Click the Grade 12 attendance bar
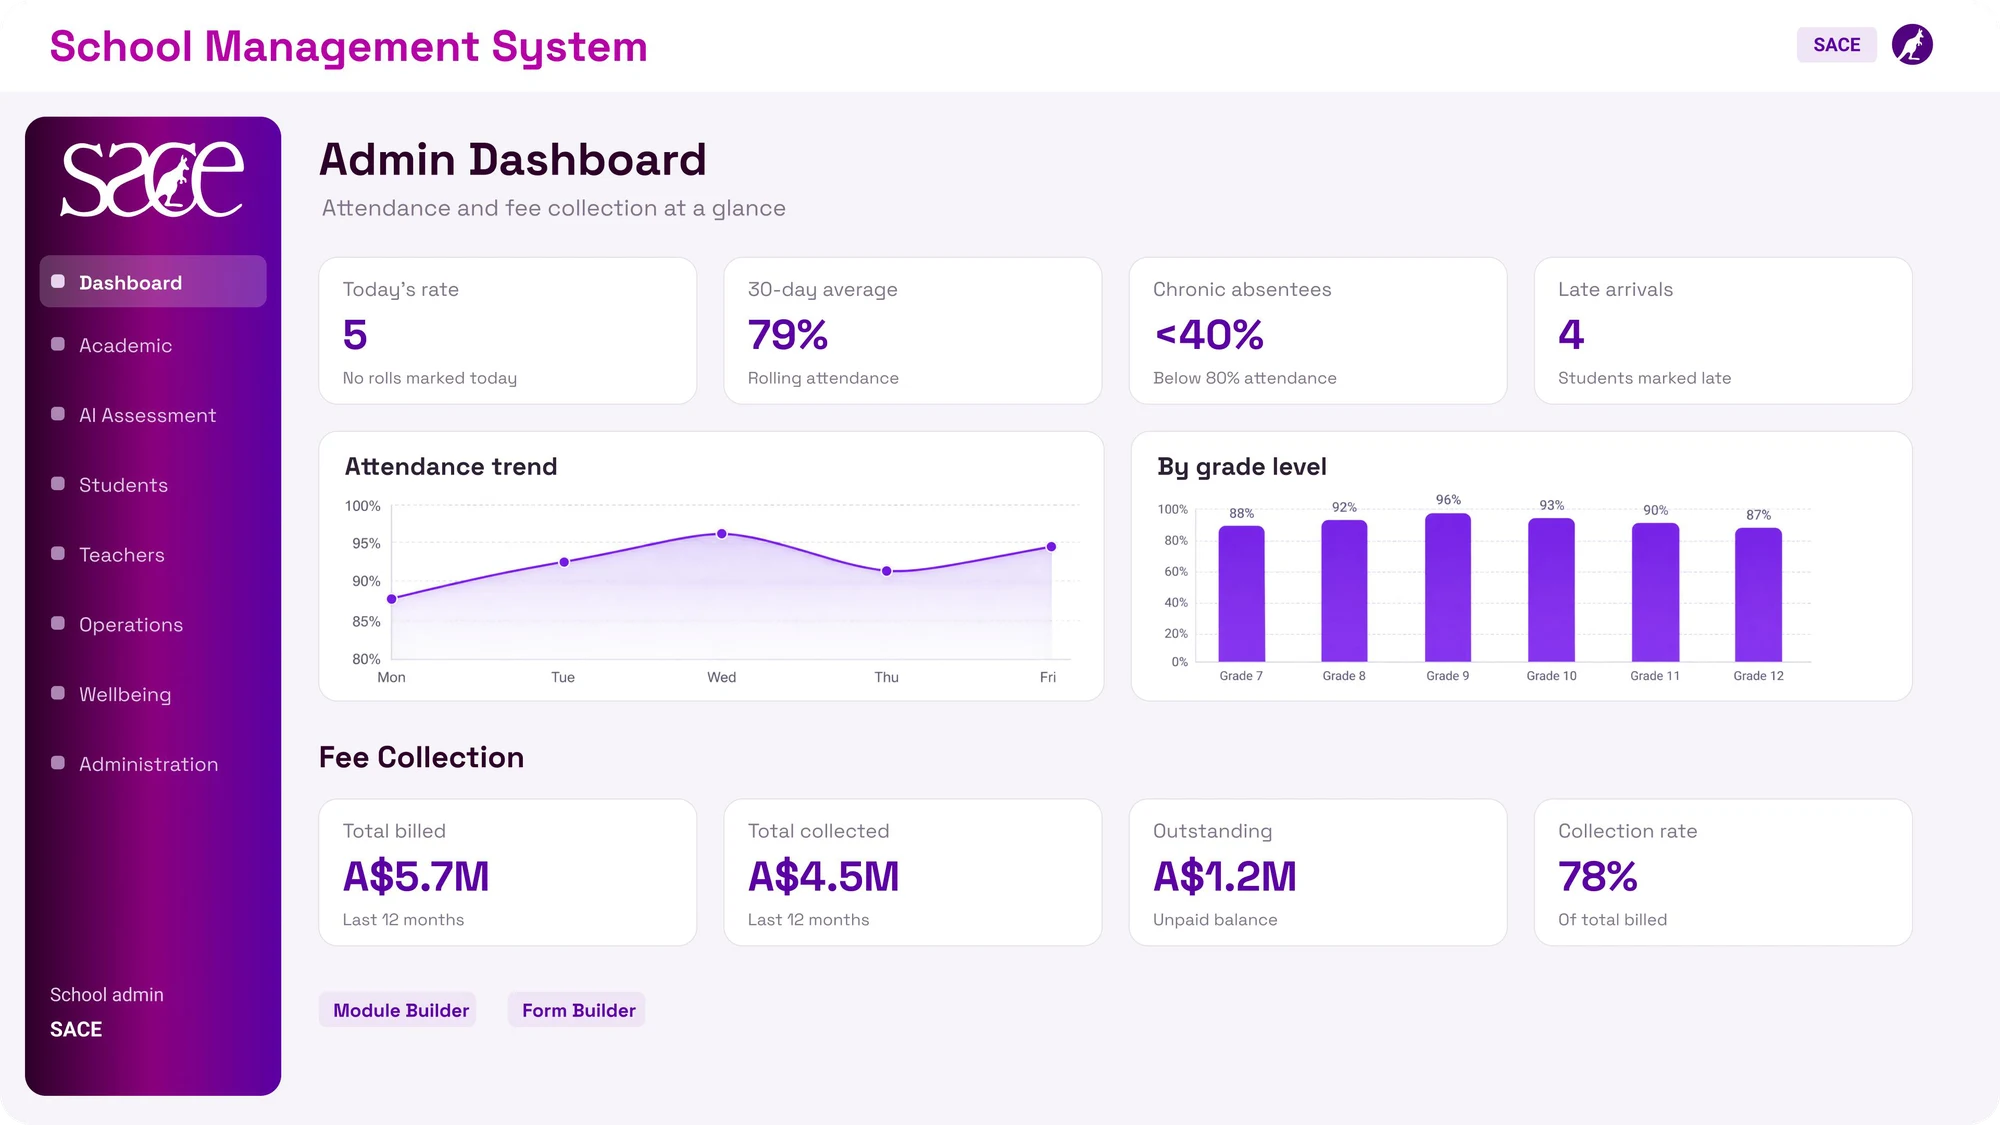The image size is (2000, 1125). pyautogui.click(x=1758, y=595)
